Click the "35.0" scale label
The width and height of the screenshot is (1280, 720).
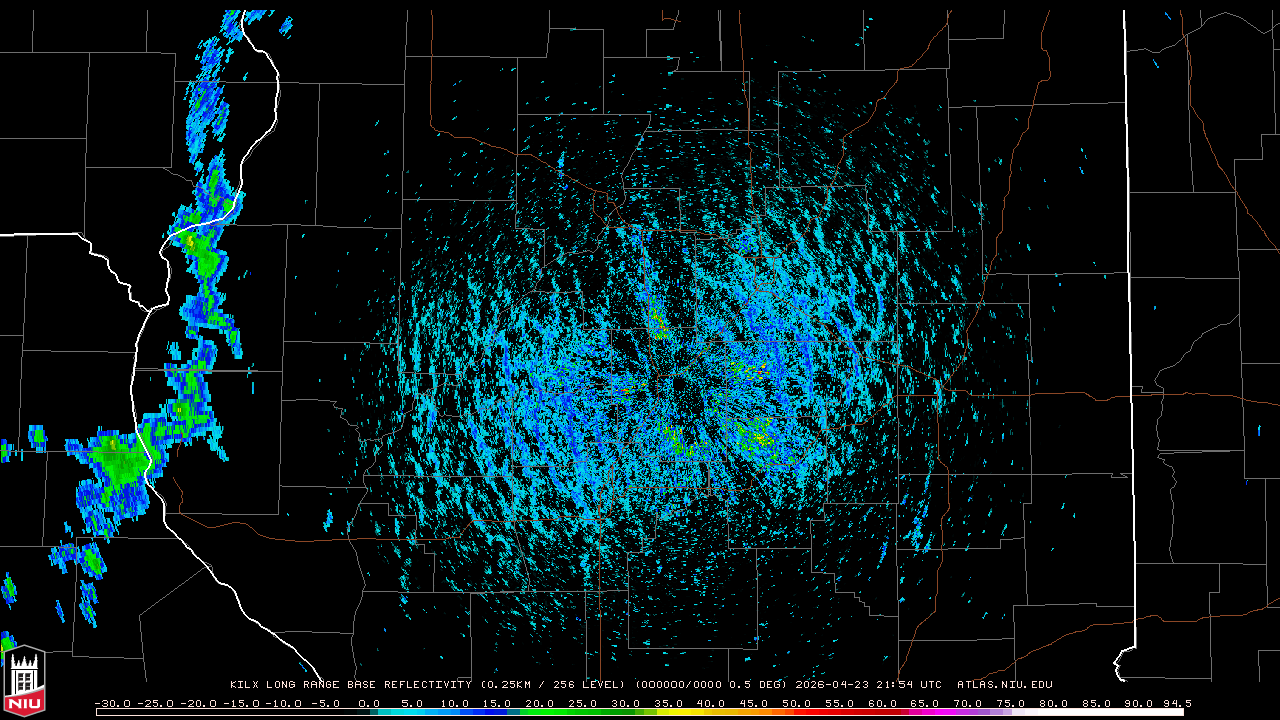tap(668, 703)
